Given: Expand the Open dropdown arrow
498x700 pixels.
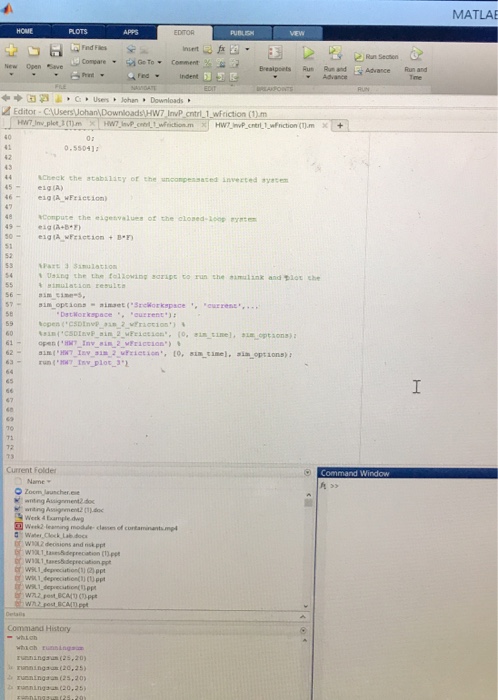Looking at the screenshot, I should pos(33,75).
